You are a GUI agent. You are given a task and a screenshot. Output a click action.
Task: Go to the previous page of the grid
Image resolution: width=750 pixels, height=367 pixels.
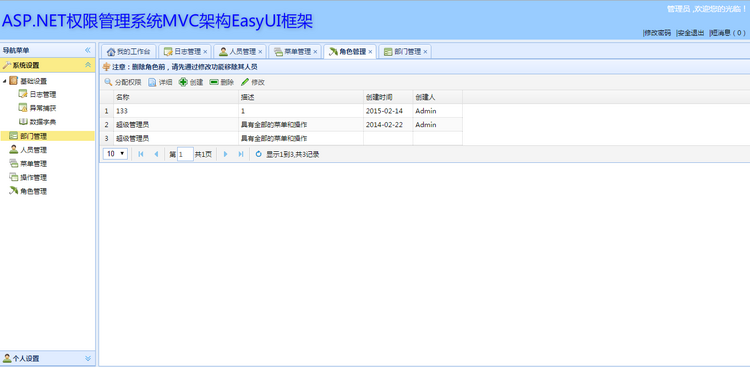[156, 154]
